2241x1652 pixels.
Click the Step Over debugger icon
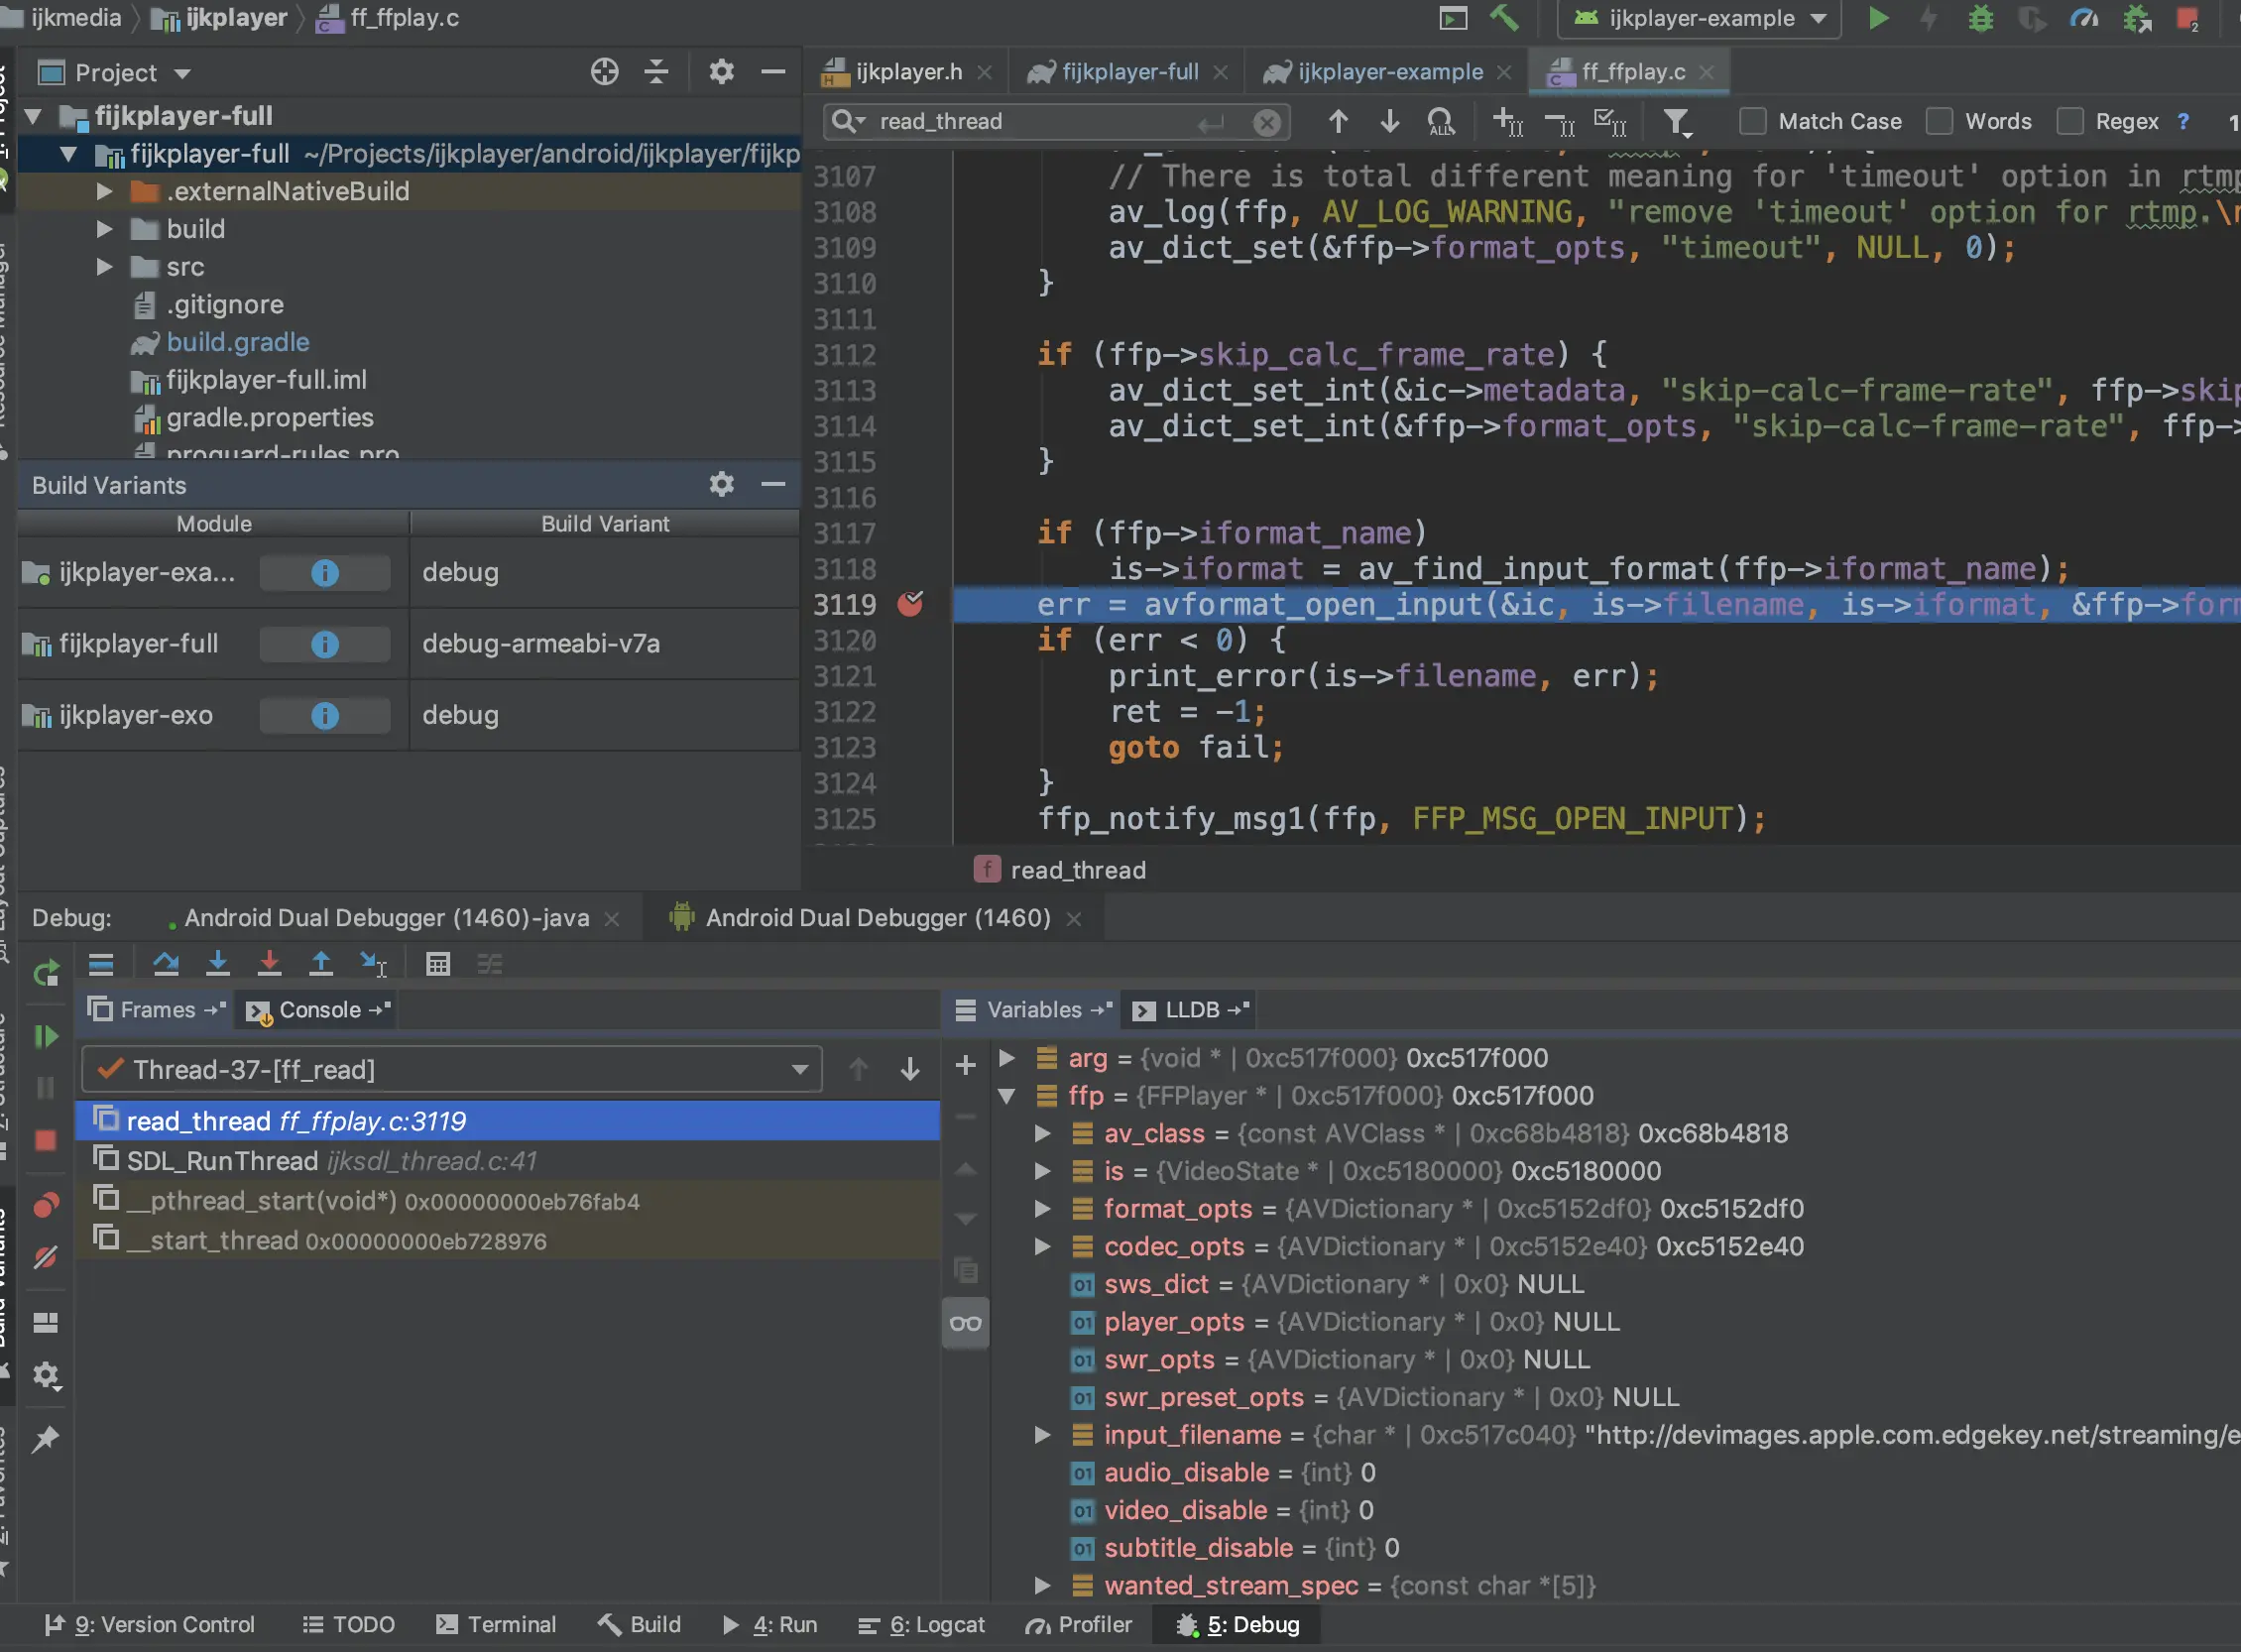point(166,964)
